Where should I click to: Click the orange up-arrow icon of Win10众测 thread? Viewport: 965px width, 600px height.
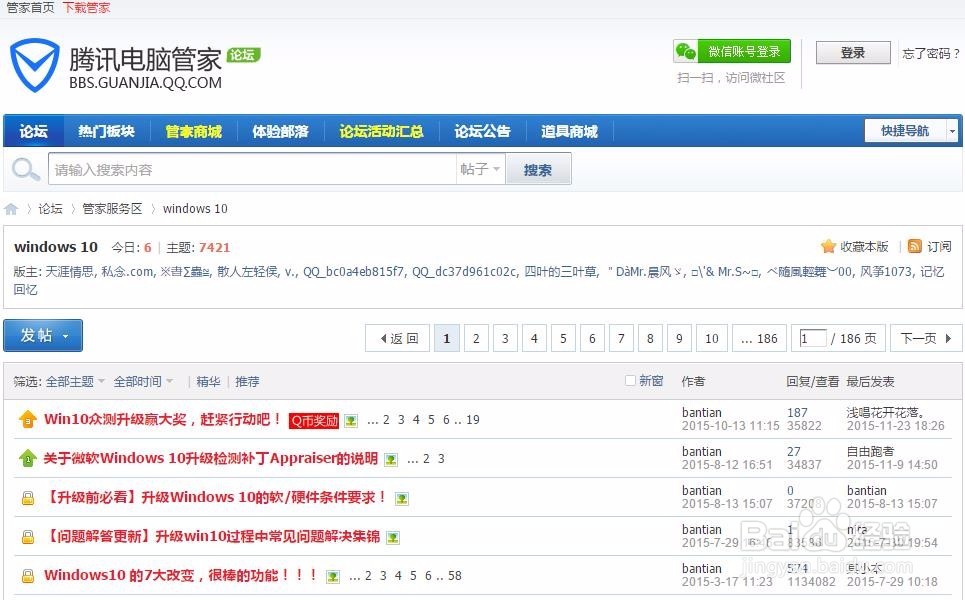[x=28, y=420]
